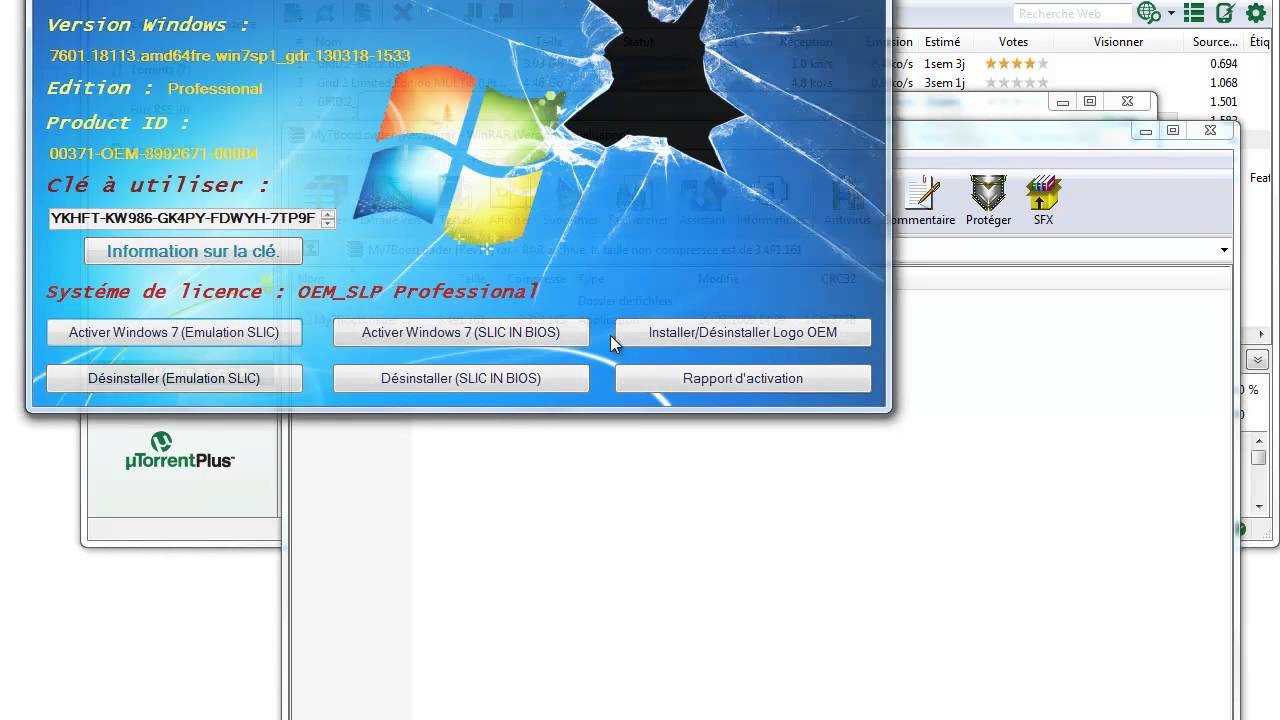The image size is (1280, 720).
Task: Click Activer Windows 7 (Emulation SLIC)
Action: click(x=174, y=332)
